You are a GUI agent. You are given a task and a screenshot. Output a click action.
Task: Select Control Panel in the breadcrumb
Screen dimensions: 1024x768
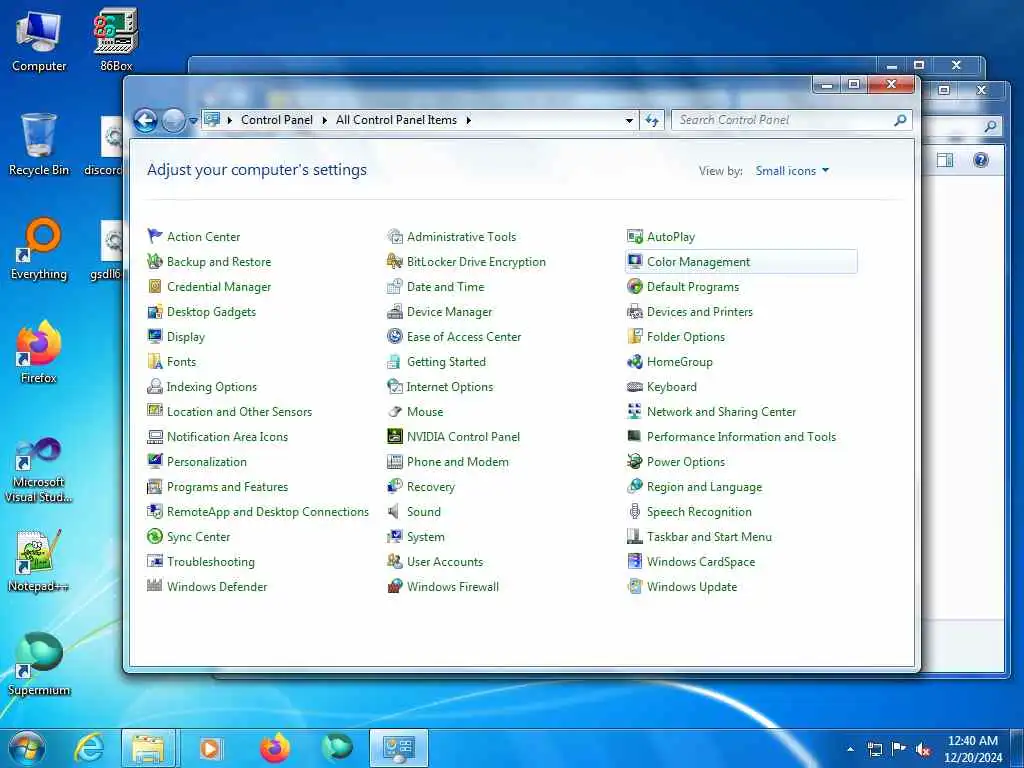[277, 120]
